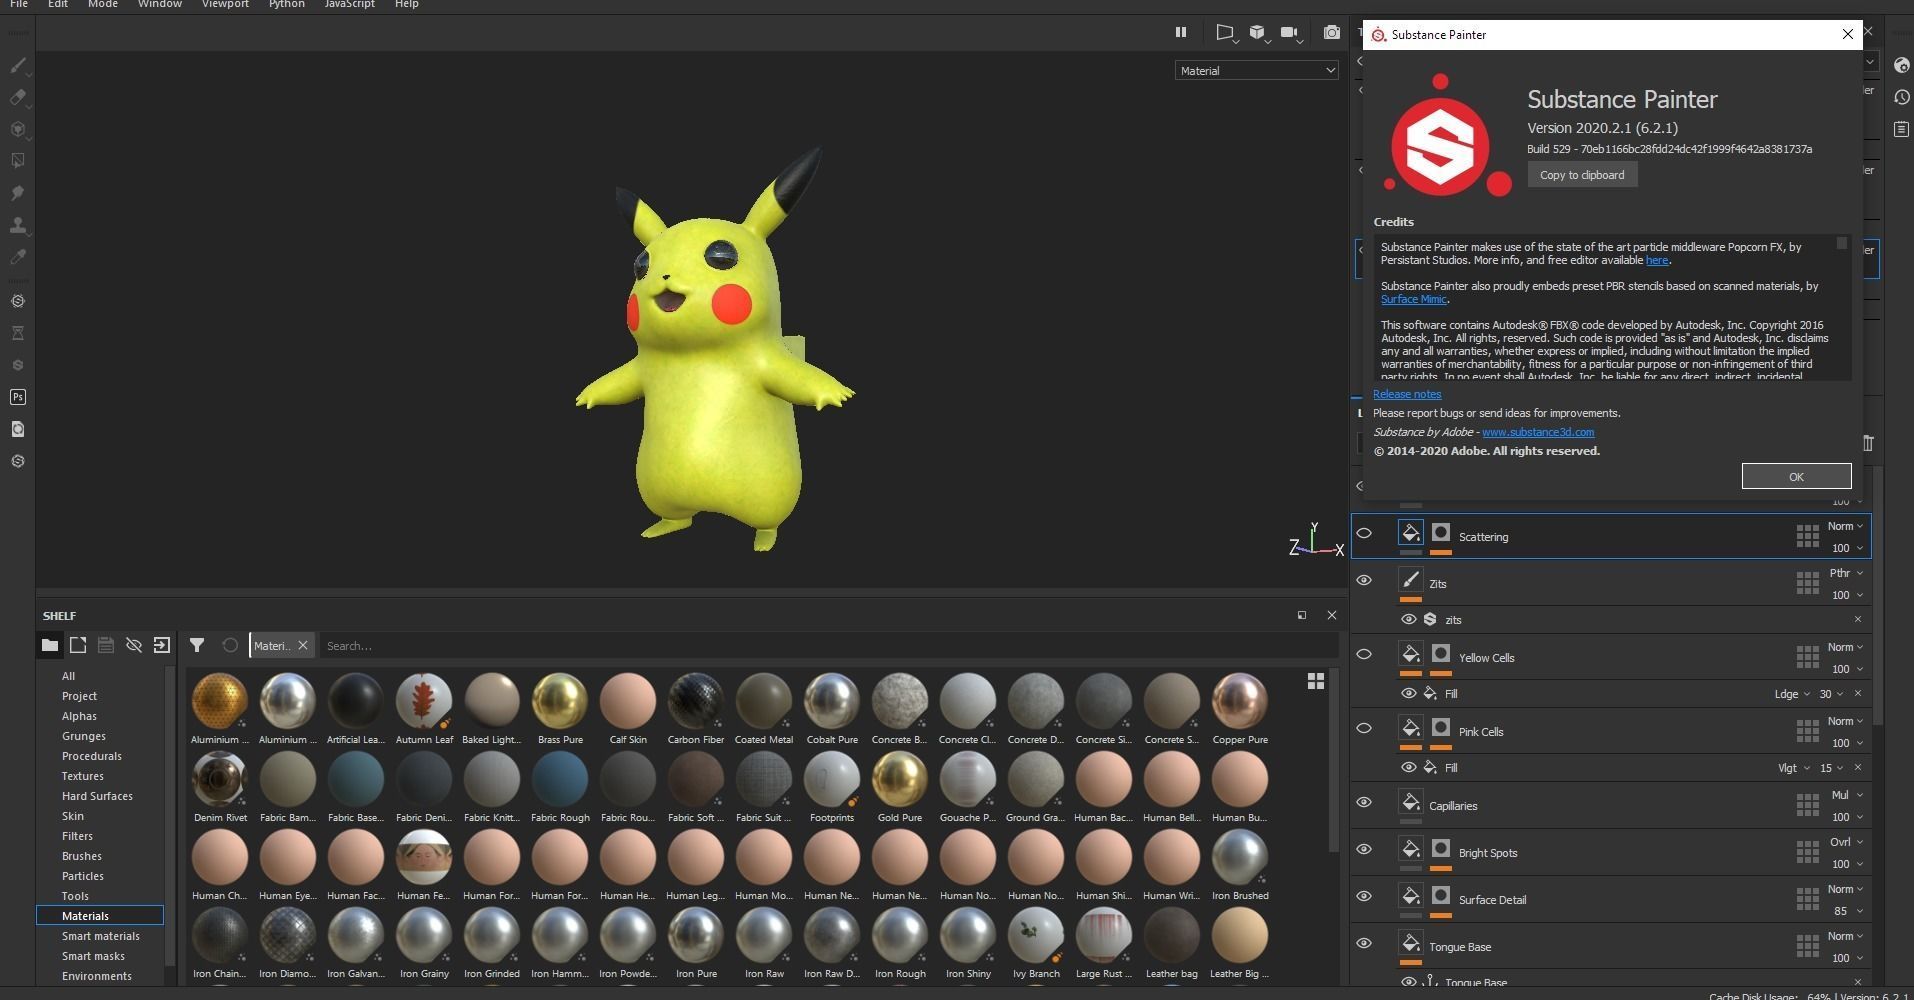
Task: Hide the Capillaries layer
Action: click(1364, 802)
